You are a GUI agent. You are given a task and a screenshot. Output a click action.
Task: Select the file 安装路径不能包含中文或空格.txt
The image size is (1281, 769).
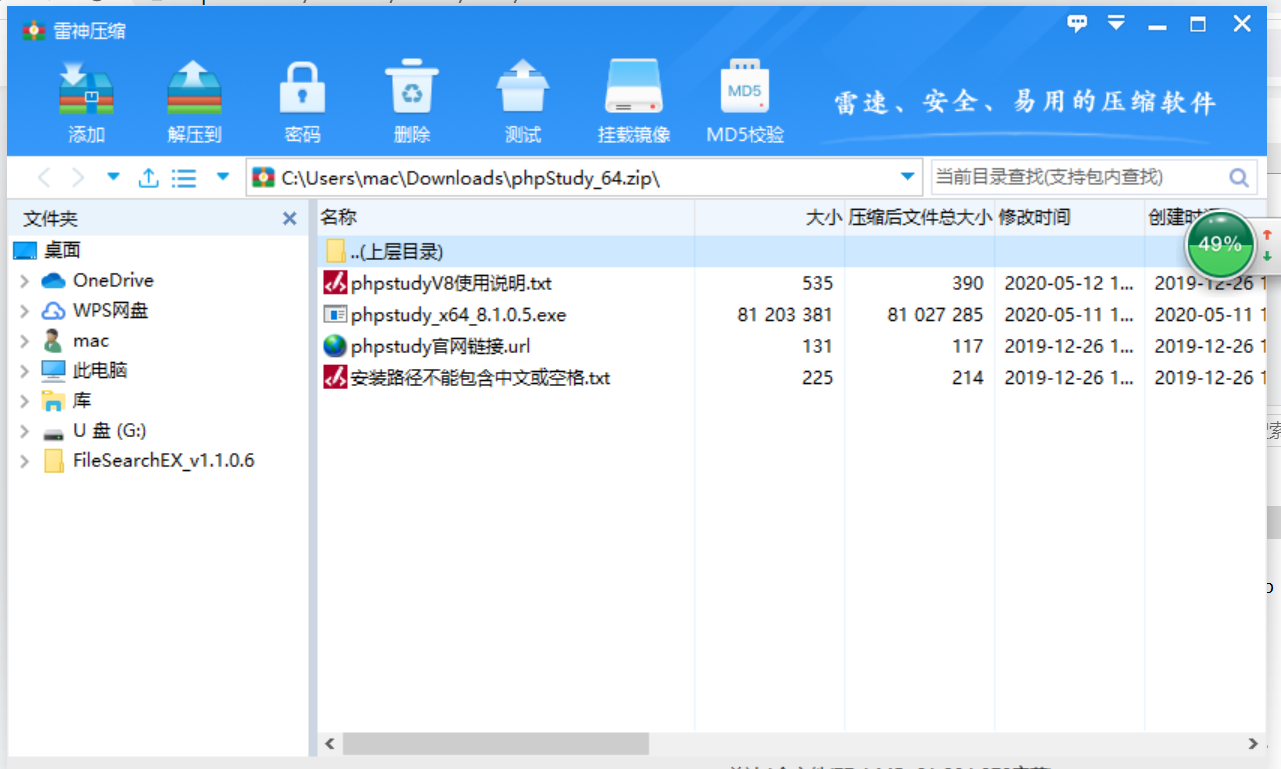click(480, 378)
